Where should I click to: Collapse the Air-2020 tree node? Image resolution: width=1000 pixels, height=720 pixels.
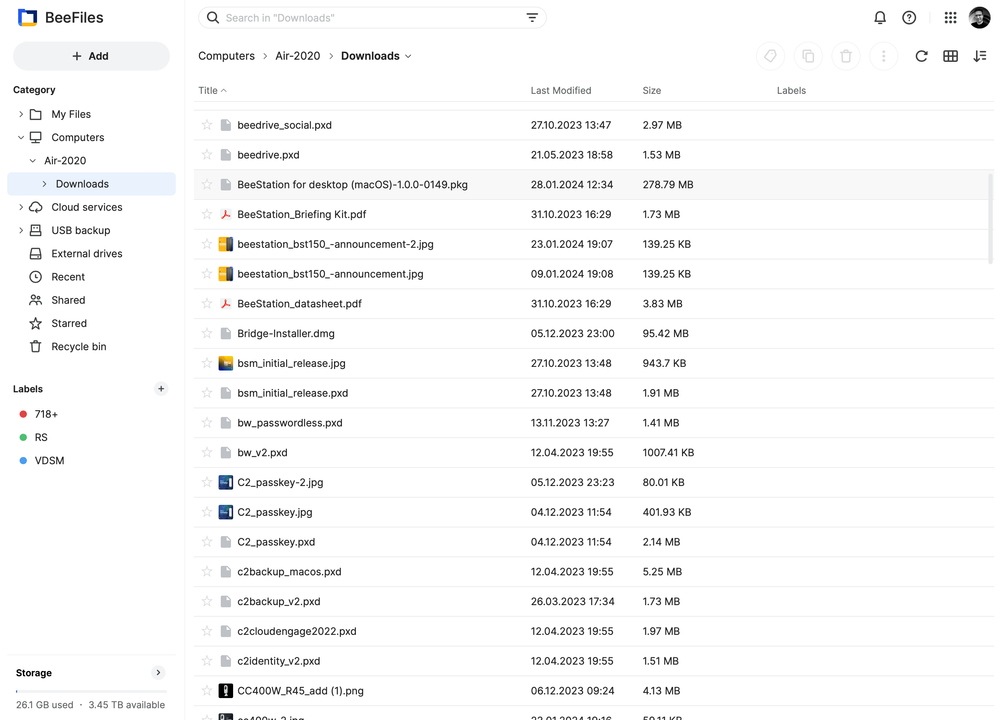click(x=33, y=161)
